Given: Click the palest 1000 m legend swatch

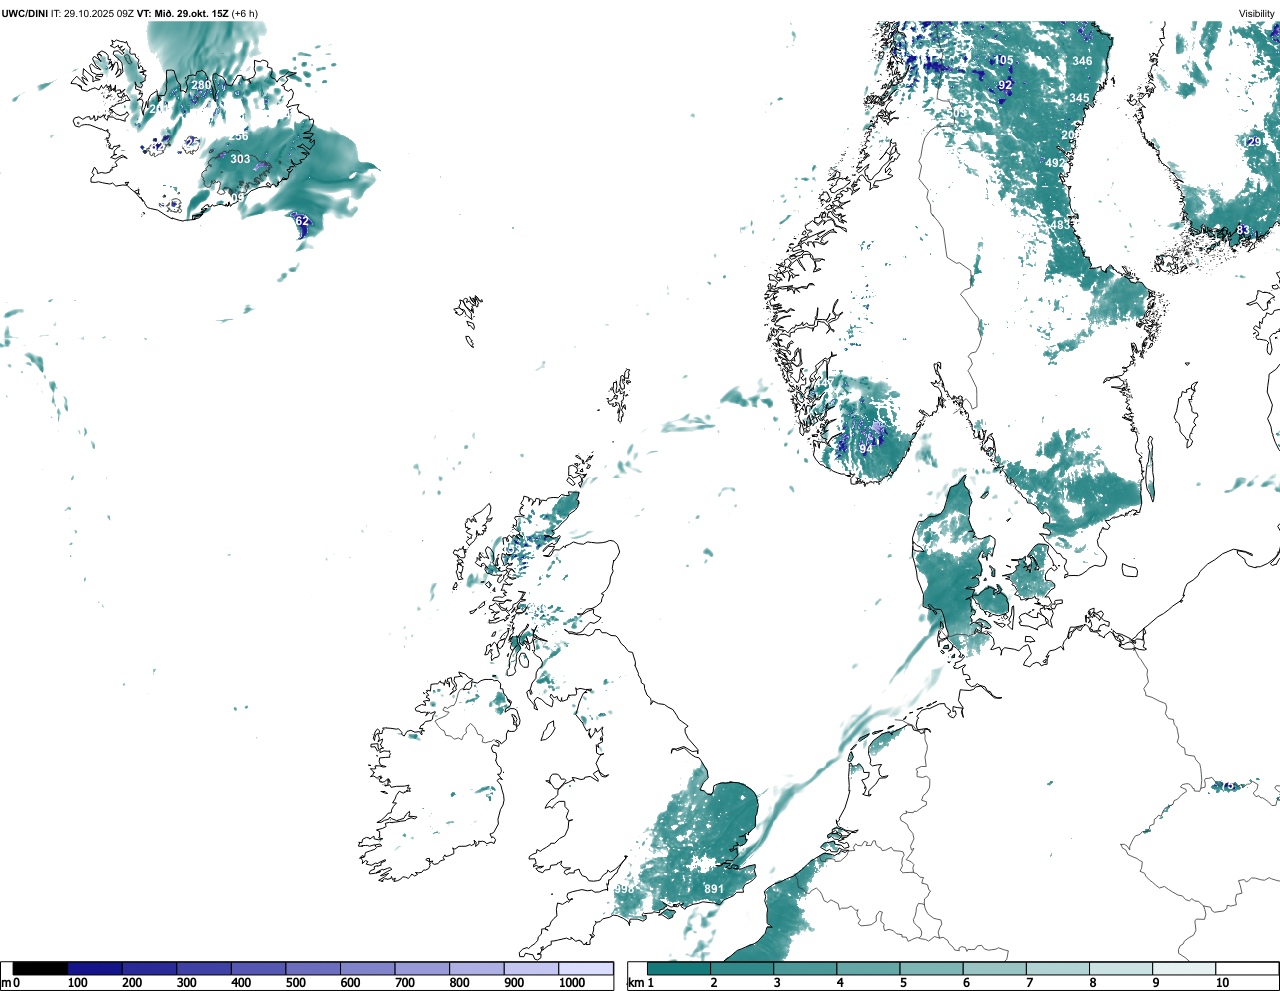Looking at the screenshot, I should (586, 968).
